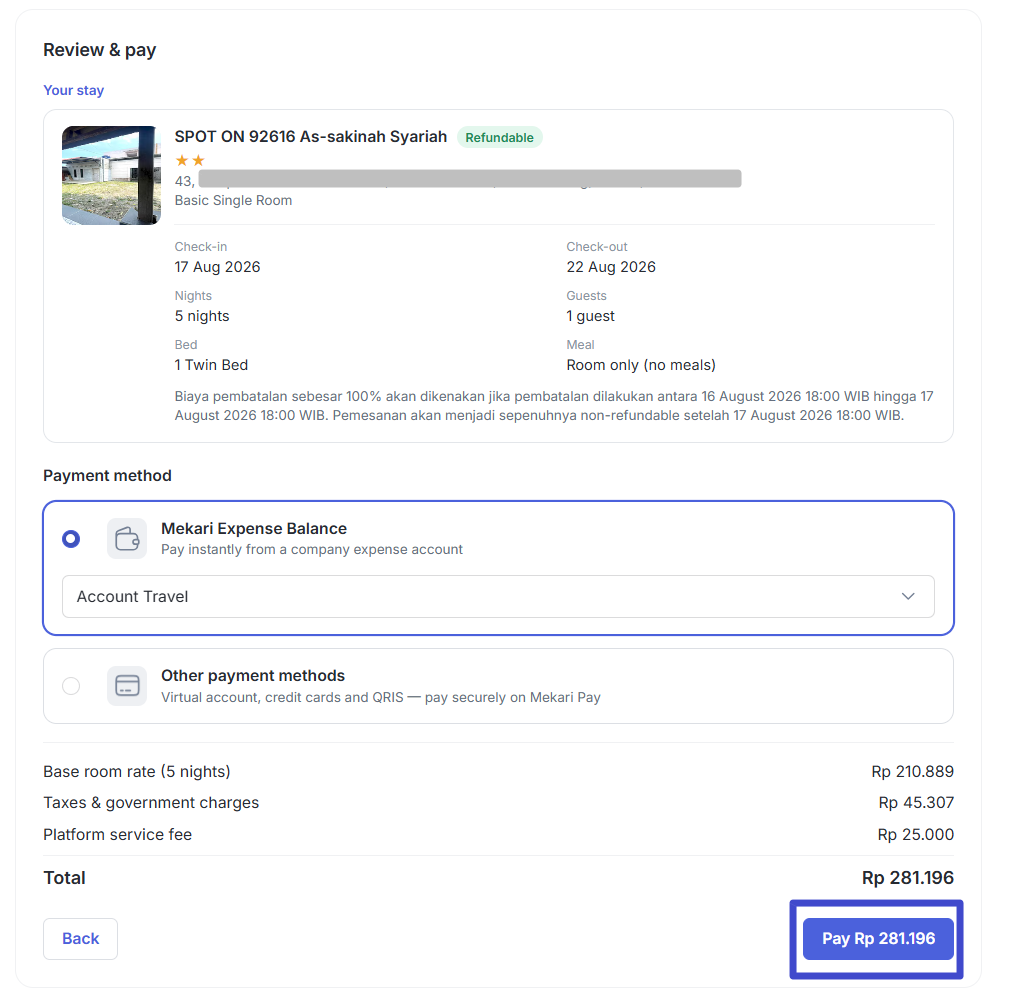The height and width of the screenshot is (1008, 1036).
Task: Select the Mekari Expense Balance radio button
Action: pyautogui.click(x=71, y=539)
